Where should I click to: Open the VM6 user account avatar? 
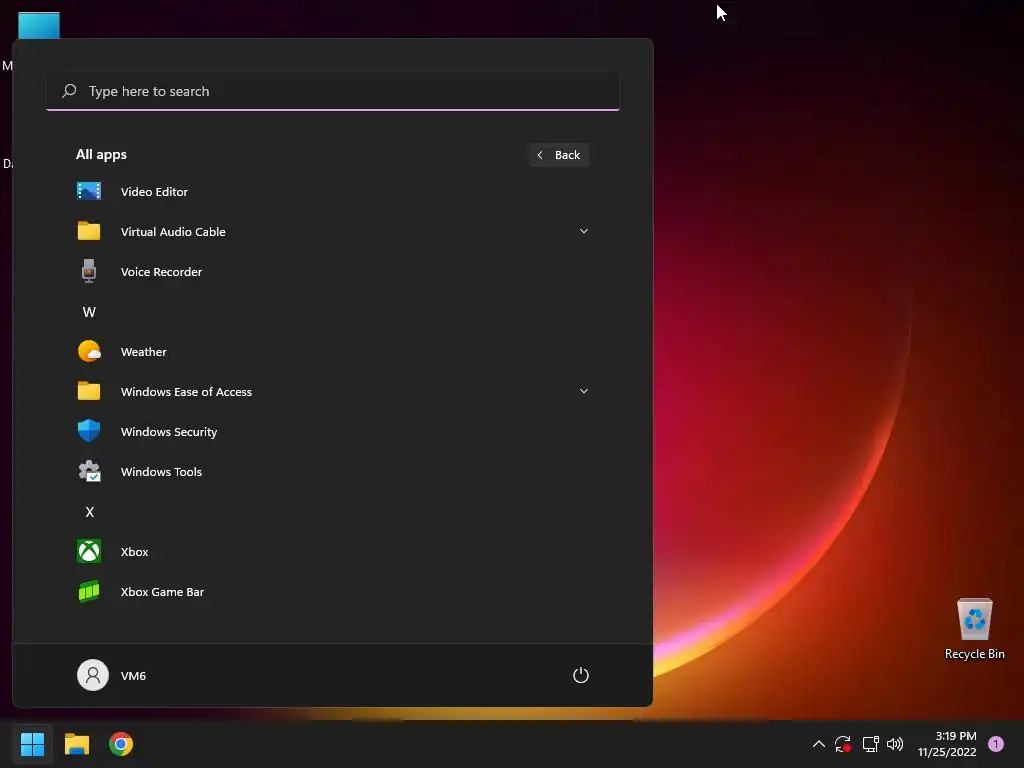93,675
